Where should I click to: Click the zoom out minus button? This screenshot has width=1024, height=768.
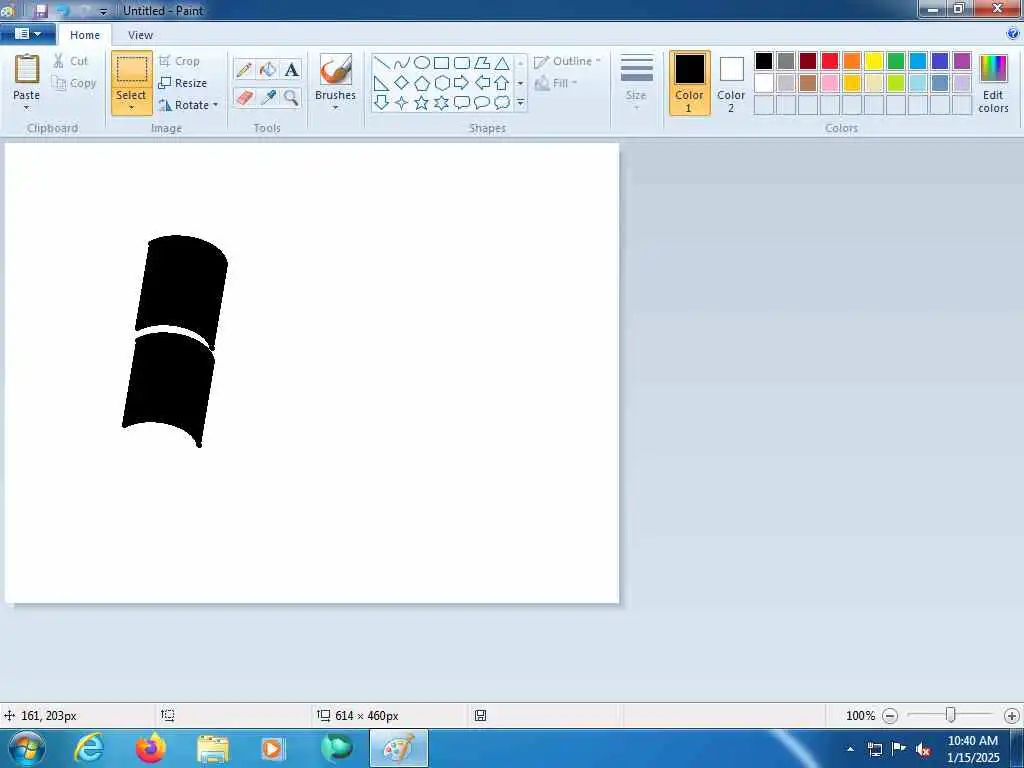click(890, 716)
